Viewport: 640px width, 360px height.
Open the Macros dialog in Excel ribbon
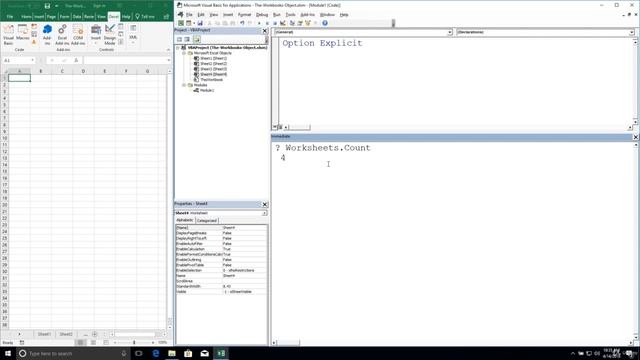23,33
